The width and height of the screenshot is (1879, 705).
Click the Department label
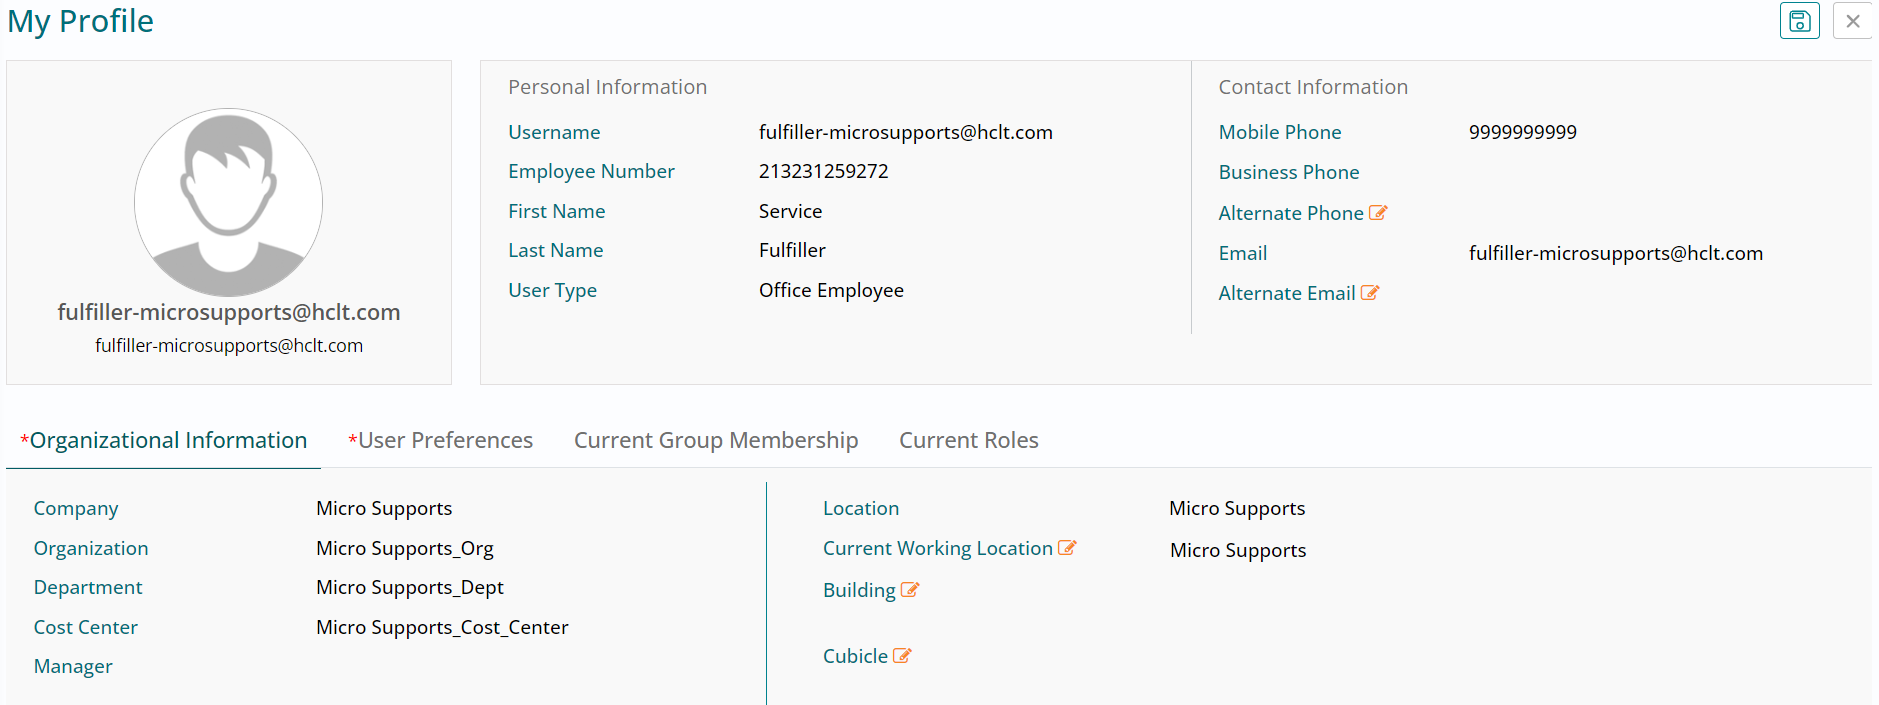click(88, 587)
